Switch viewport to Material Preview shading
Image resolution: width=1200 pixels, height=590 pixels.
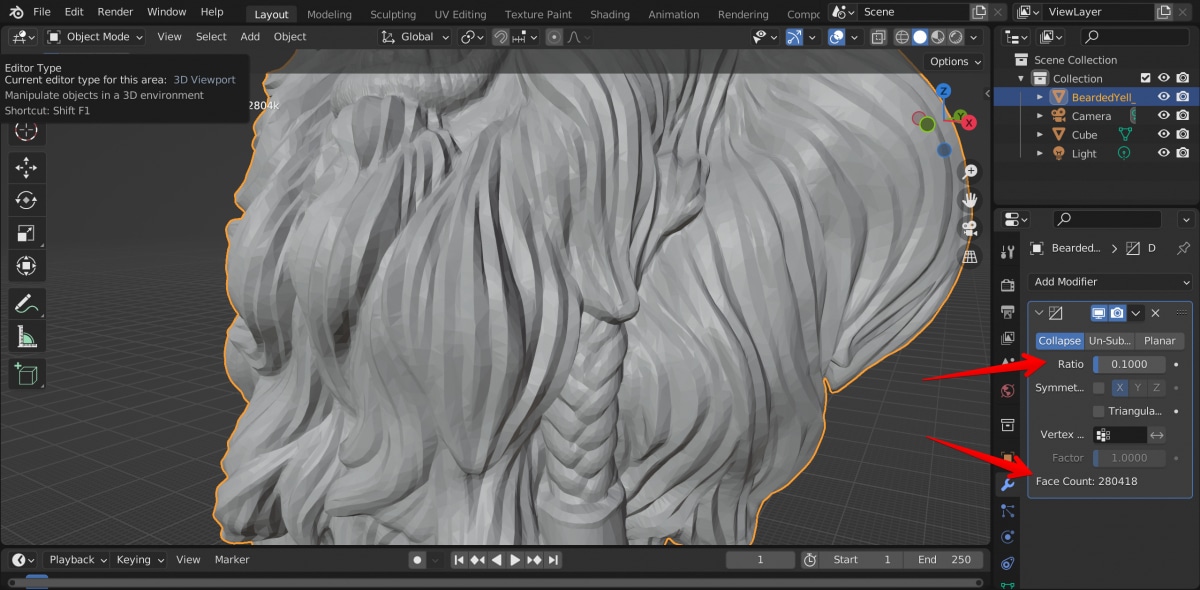click(938, 36)
